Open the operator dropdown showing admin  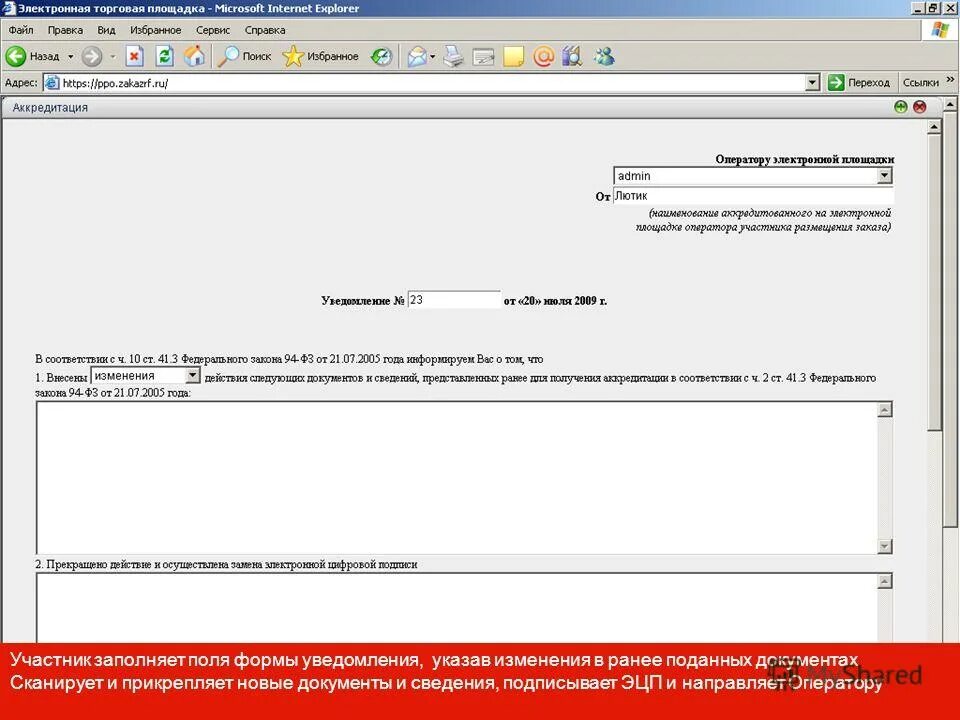coord(753,176)
